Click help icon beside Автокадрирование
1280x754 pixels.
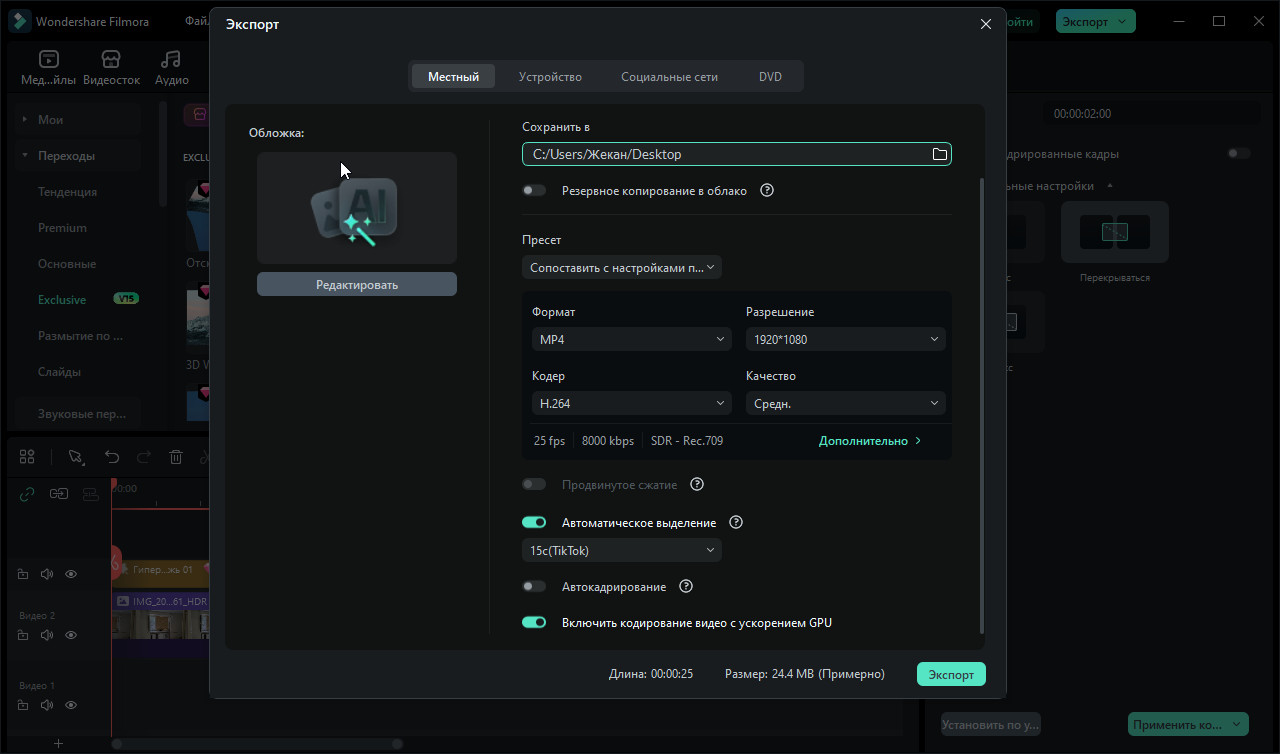686,587
